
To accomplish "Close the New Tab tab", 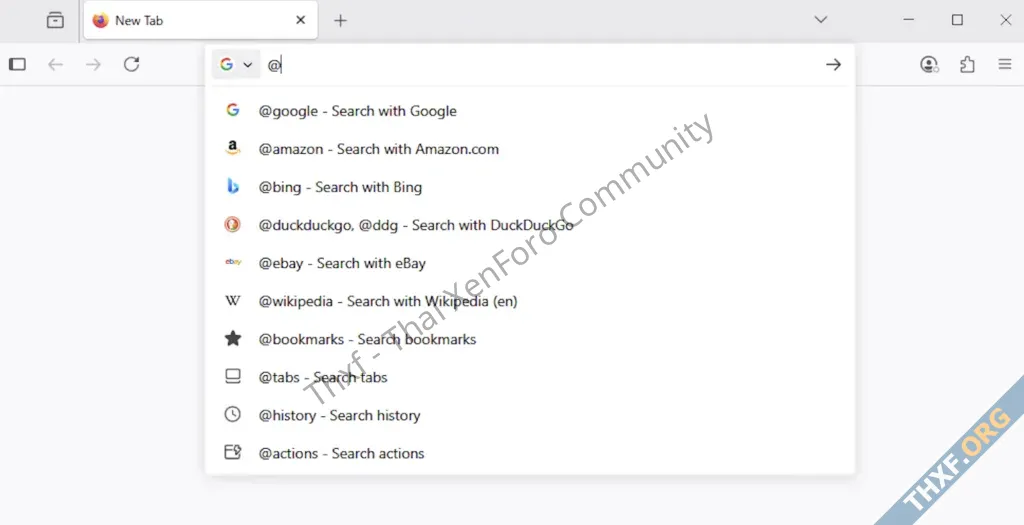I will (x=300, y=20).
